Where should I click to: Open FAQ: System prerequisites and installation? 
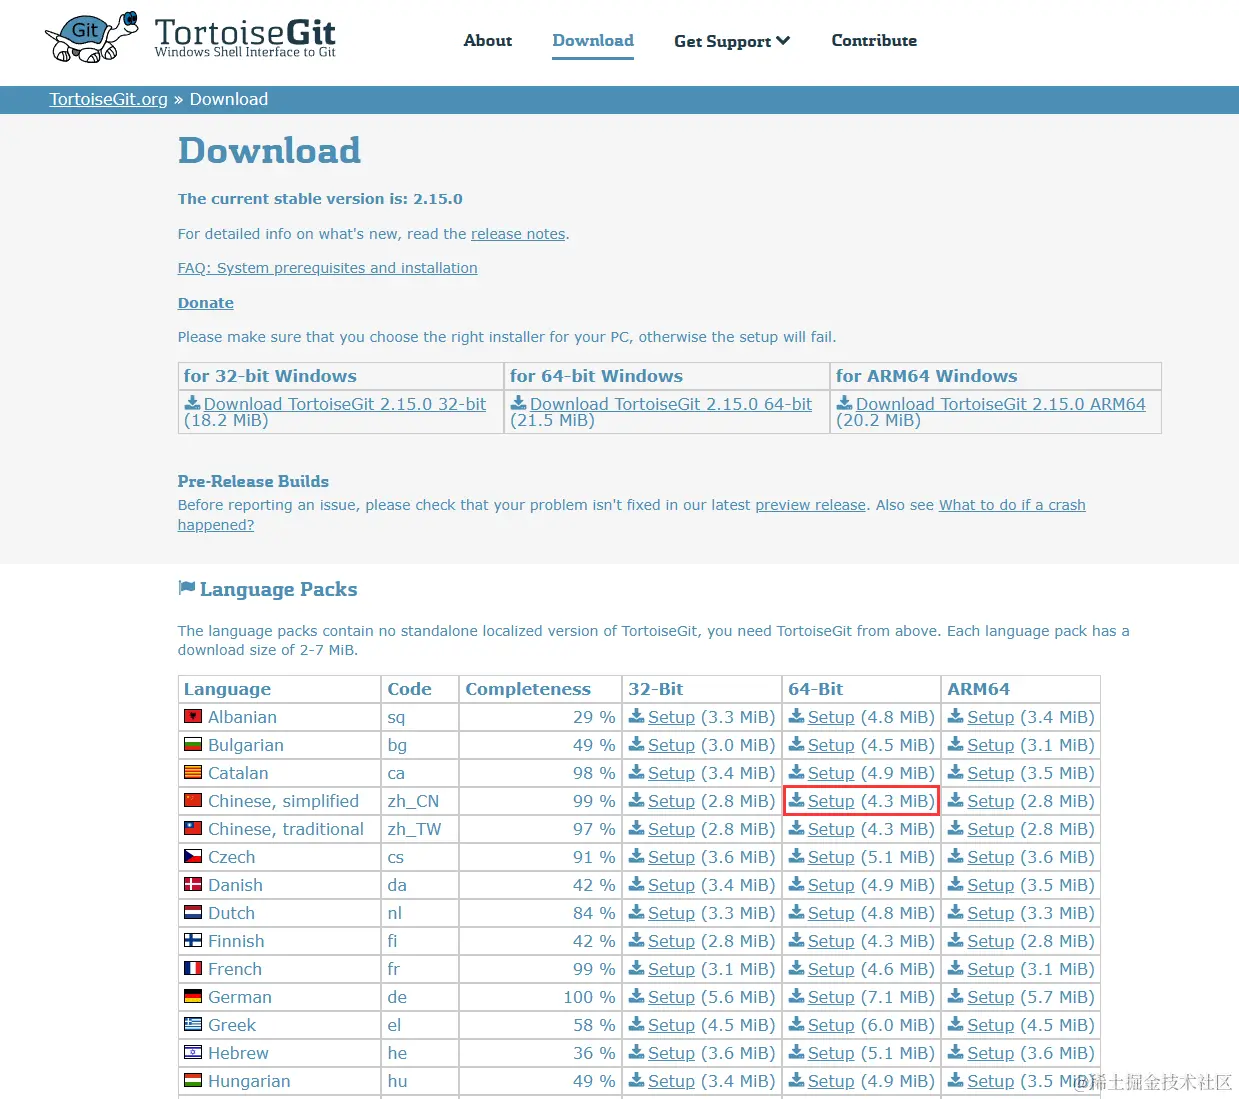coord(327,268)
